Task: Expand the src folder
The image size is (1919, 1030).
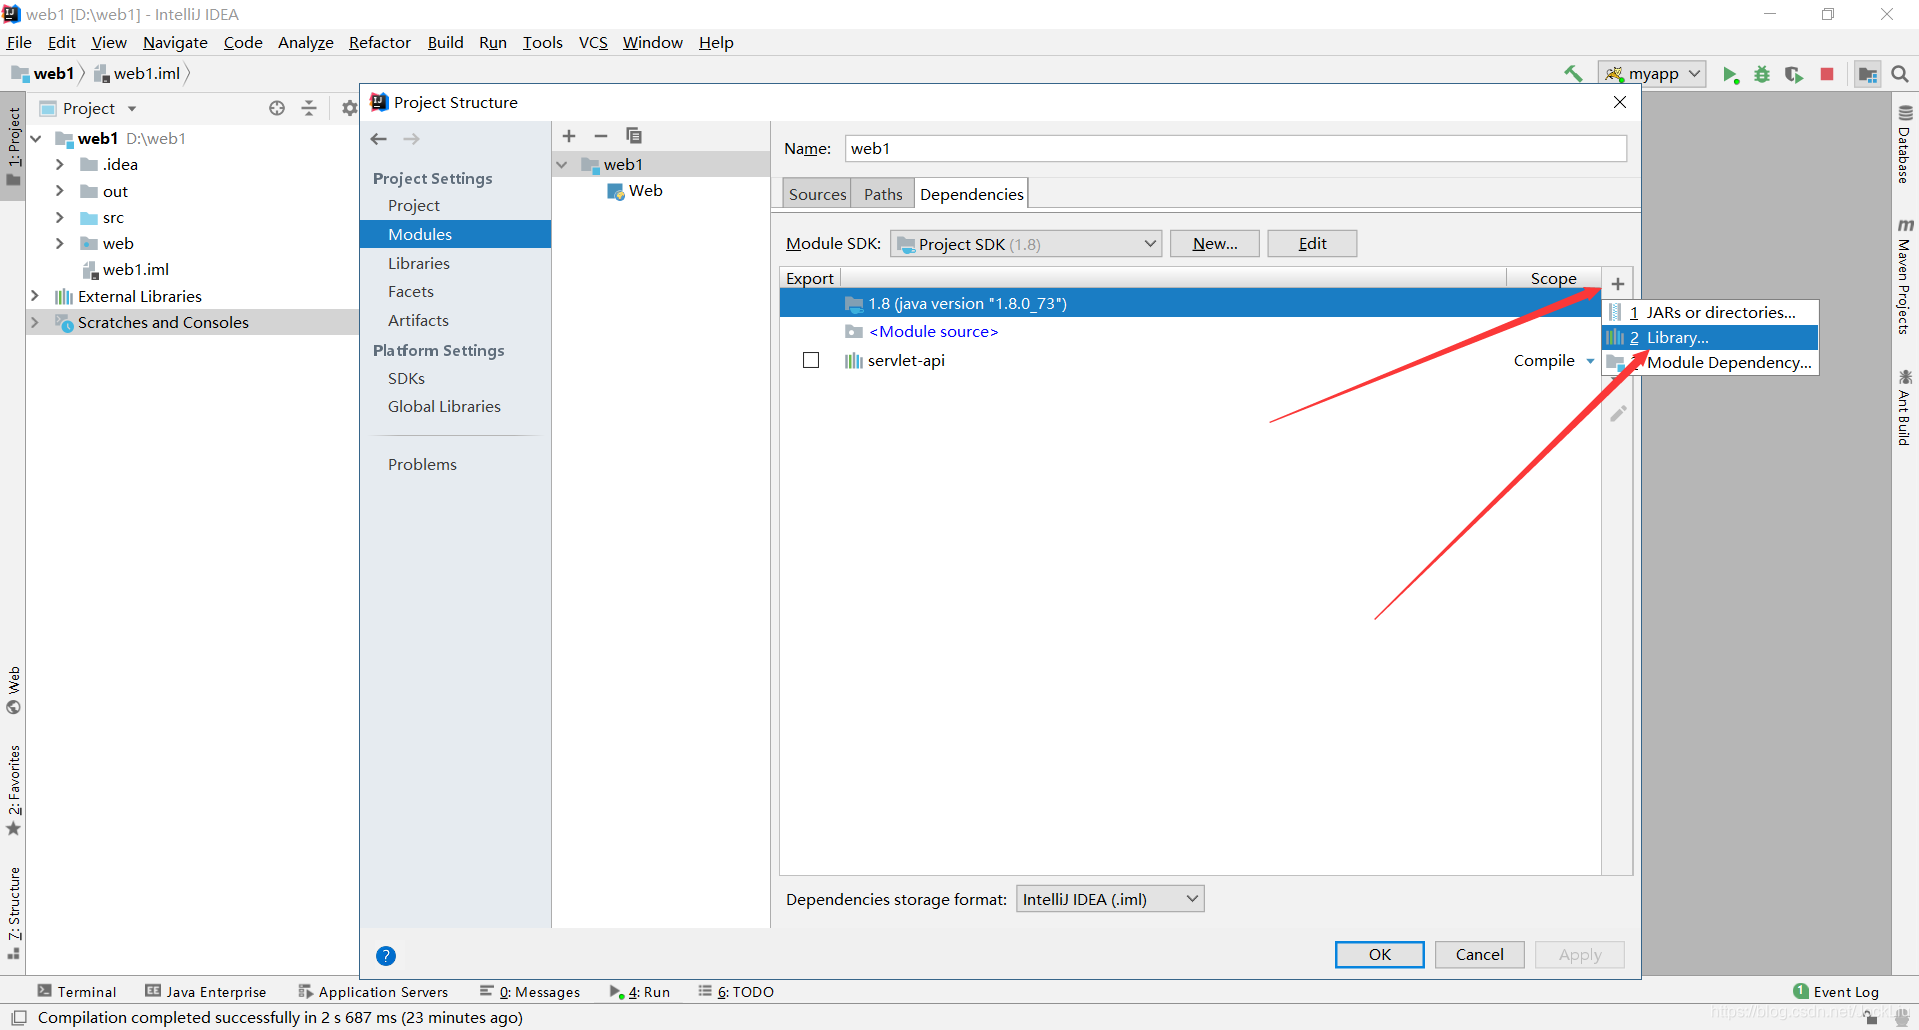Action: point(59,217)
